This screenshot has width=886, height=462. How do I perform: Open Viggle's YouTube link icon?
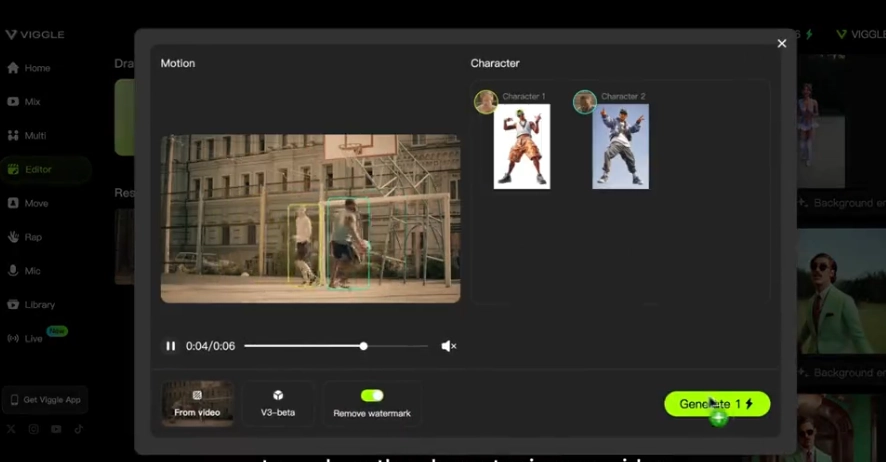click(x=56, y=429)
